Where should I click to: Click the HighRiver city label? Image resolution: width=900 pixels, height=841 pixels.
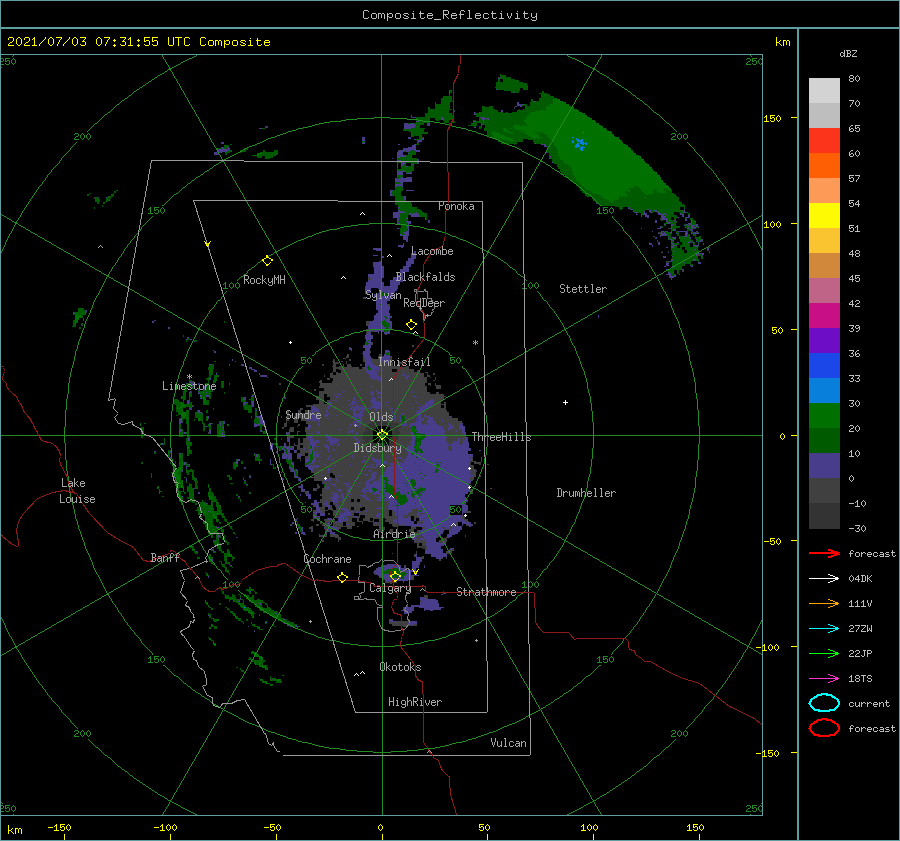[415, 702]
